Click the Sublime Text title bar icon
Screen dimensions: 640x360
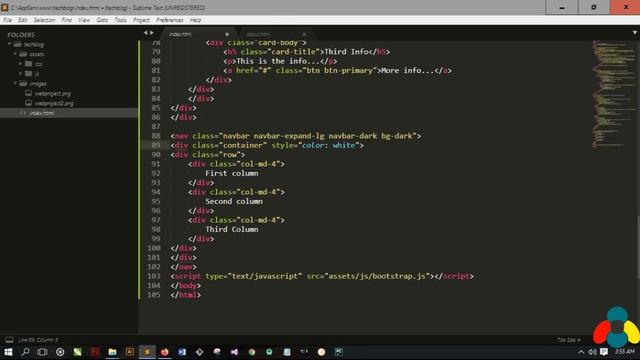[x=5, y=7]
